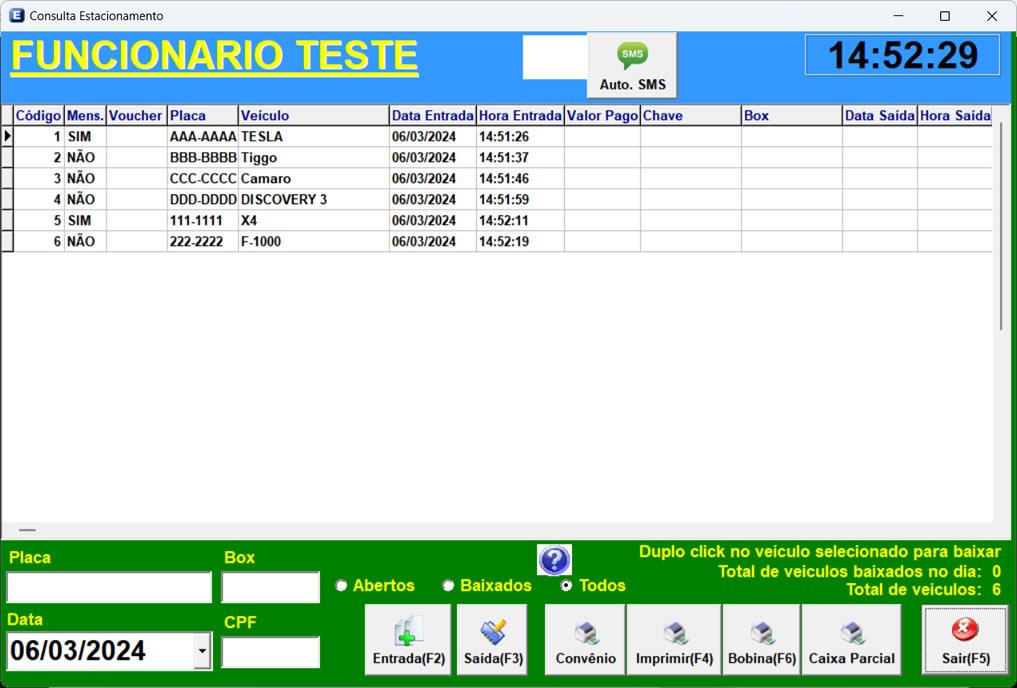Click the Data Entrada column header
1017x688 pixels.
[x=432, y=115]
